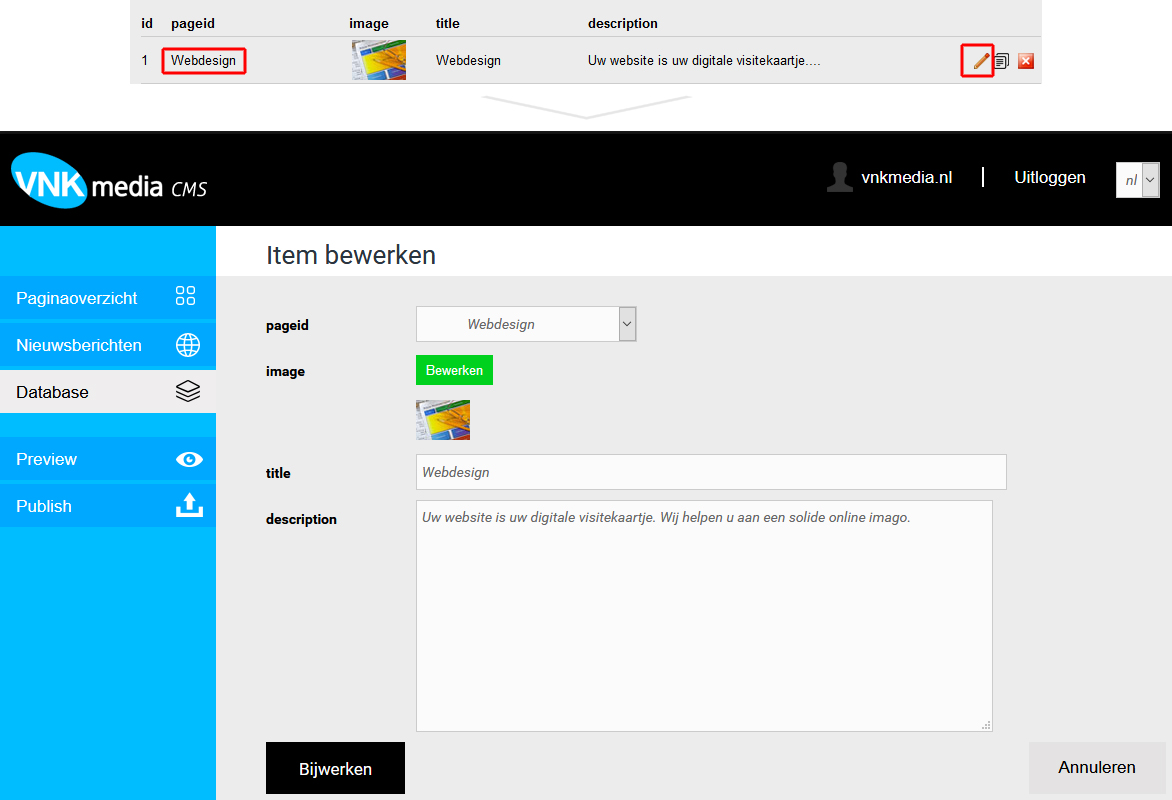Click the Paginaoverzicht grid icon

pos(186,296)
